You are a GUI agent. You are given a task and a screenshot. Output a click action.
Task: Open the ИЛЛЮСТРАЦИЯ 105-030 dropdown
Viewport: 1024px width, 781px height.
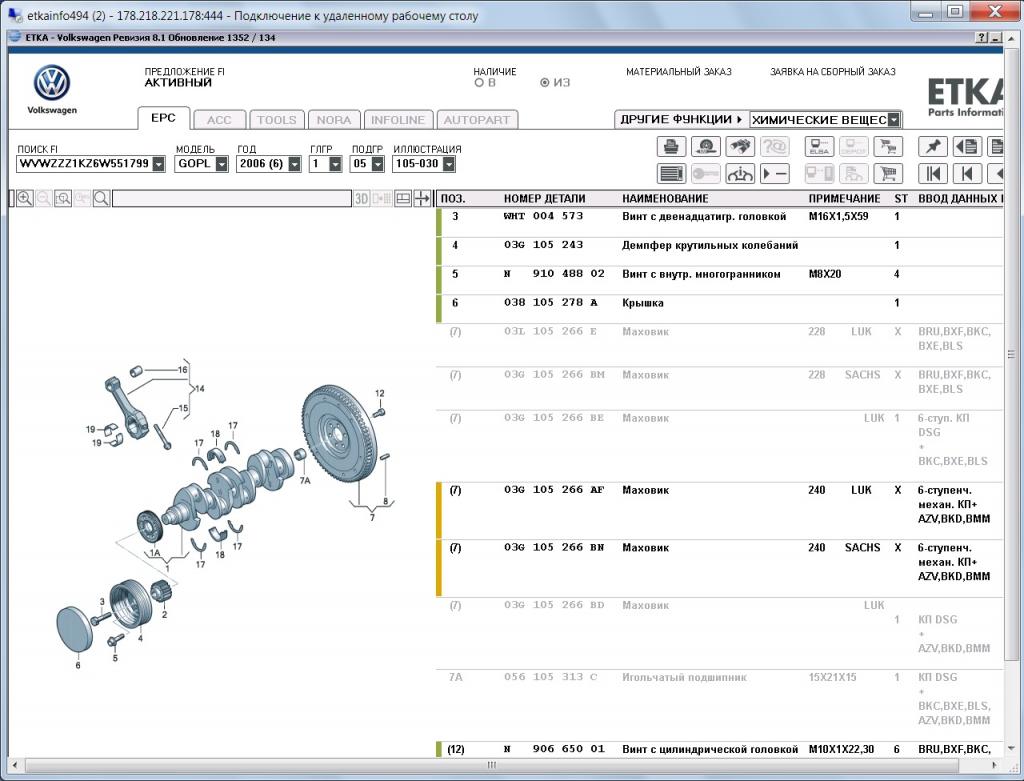tap(449, 164)
